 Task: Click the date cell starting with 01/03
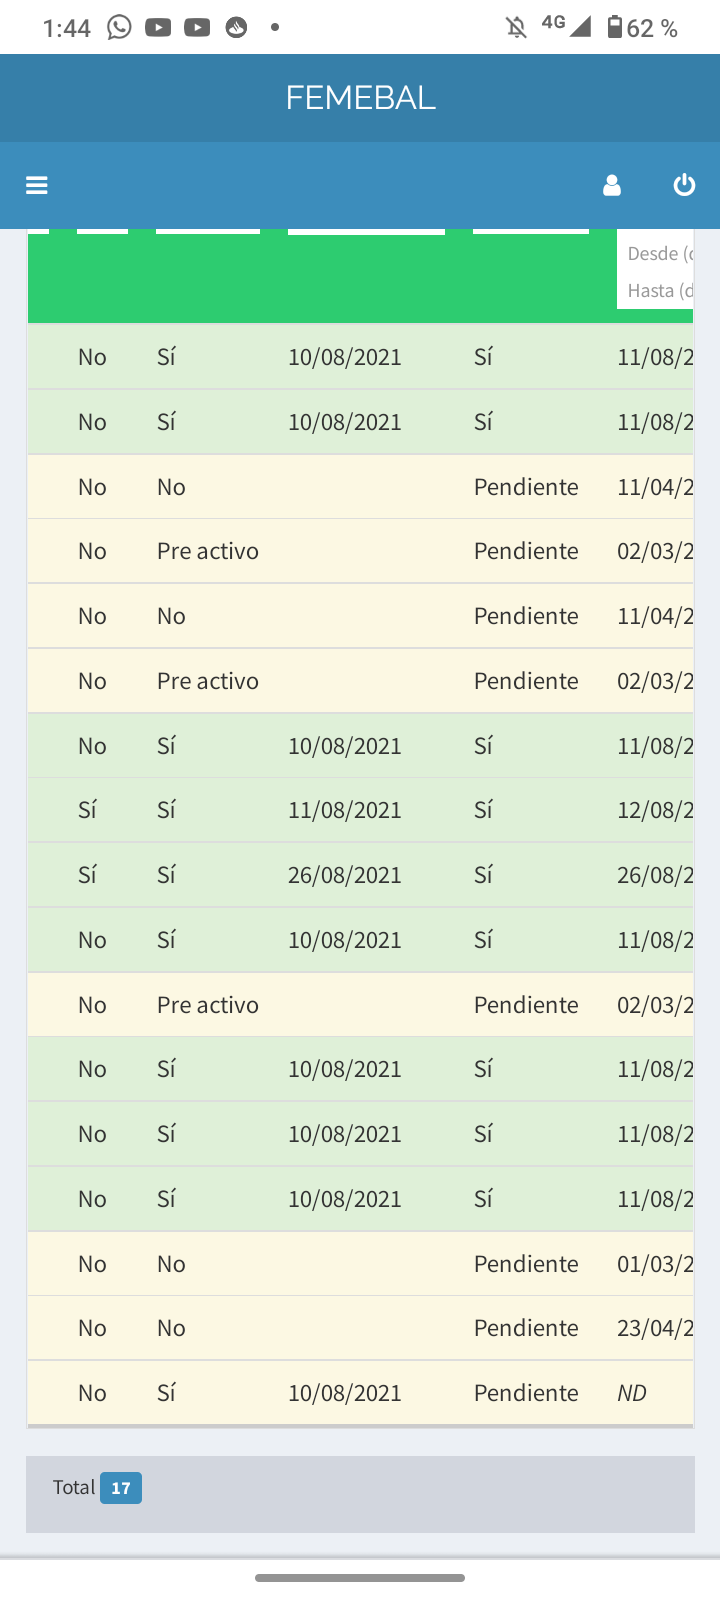coord(655,1264)
